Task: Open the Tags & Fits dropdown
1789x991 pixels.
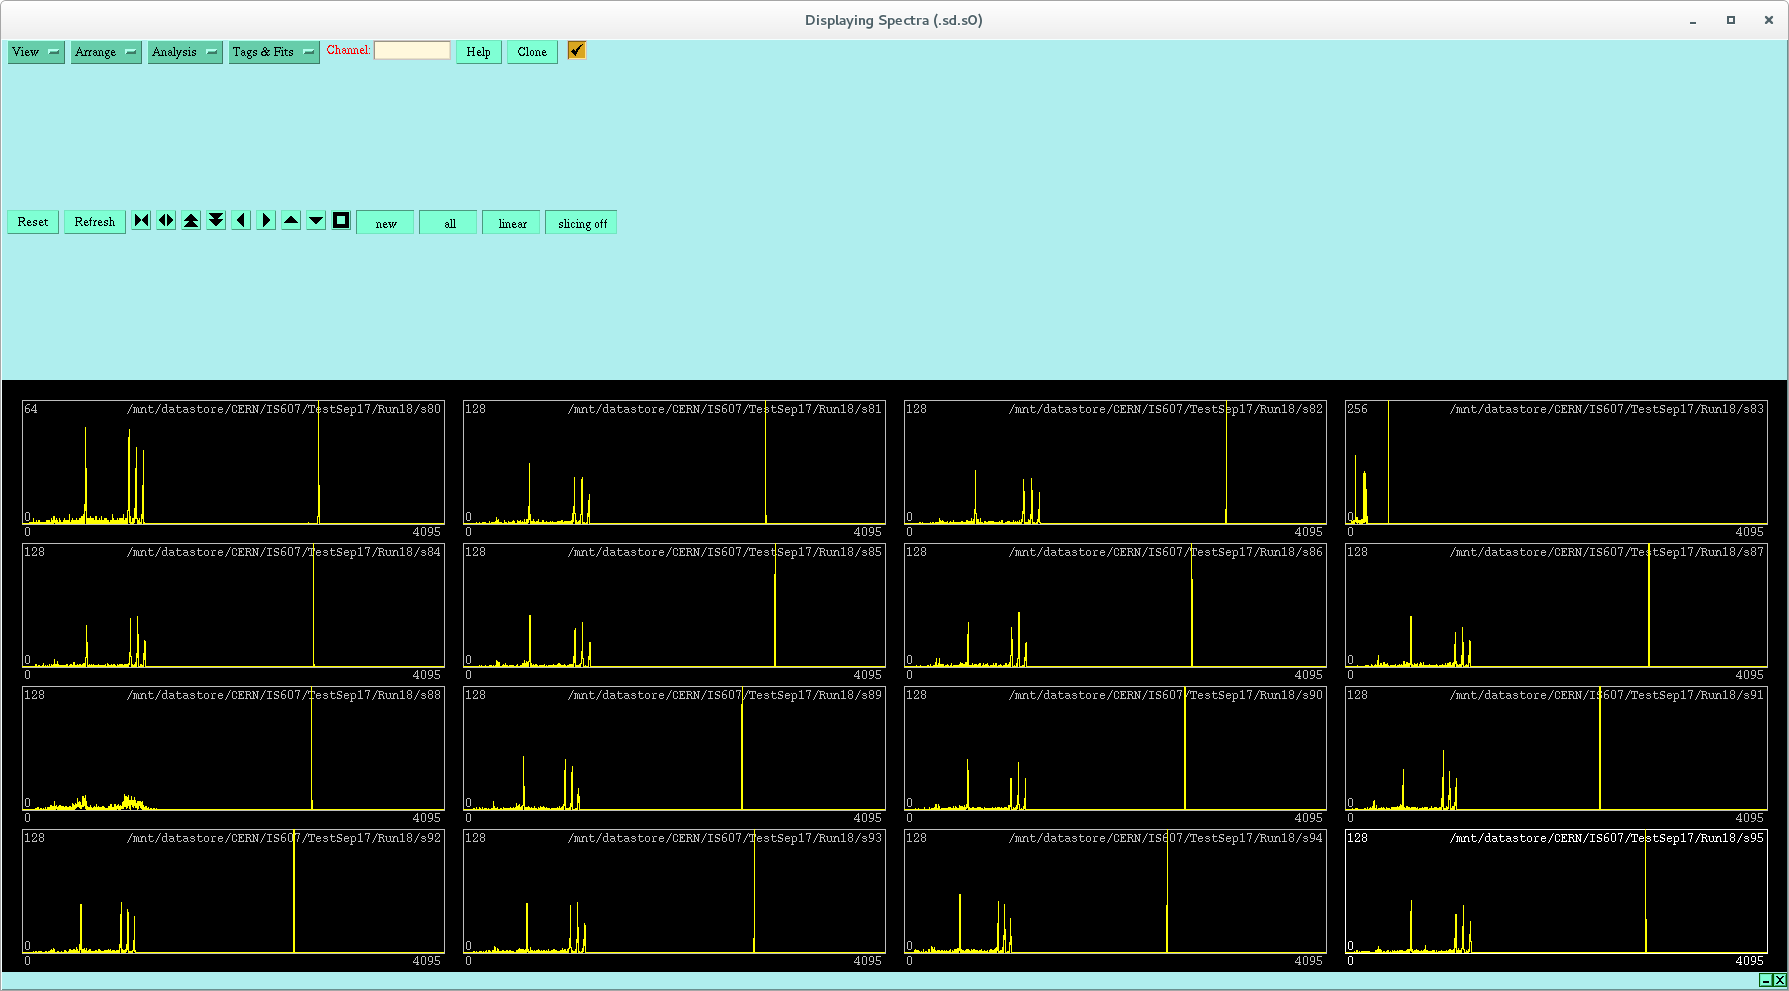Action: 274,52
